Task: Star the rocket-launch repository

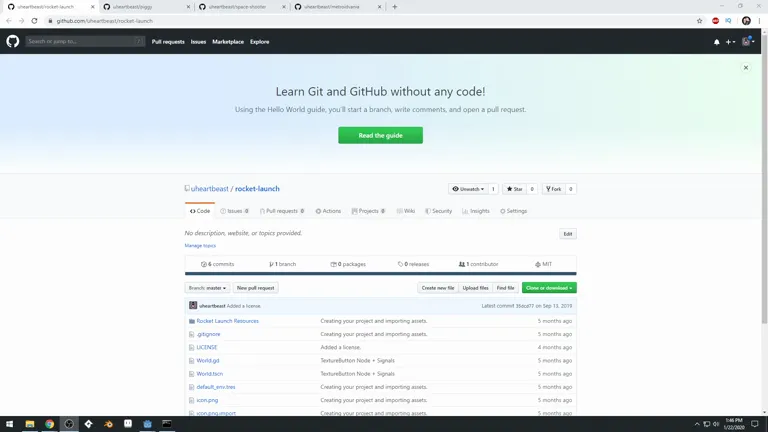Action: click(x=514, y=189)
